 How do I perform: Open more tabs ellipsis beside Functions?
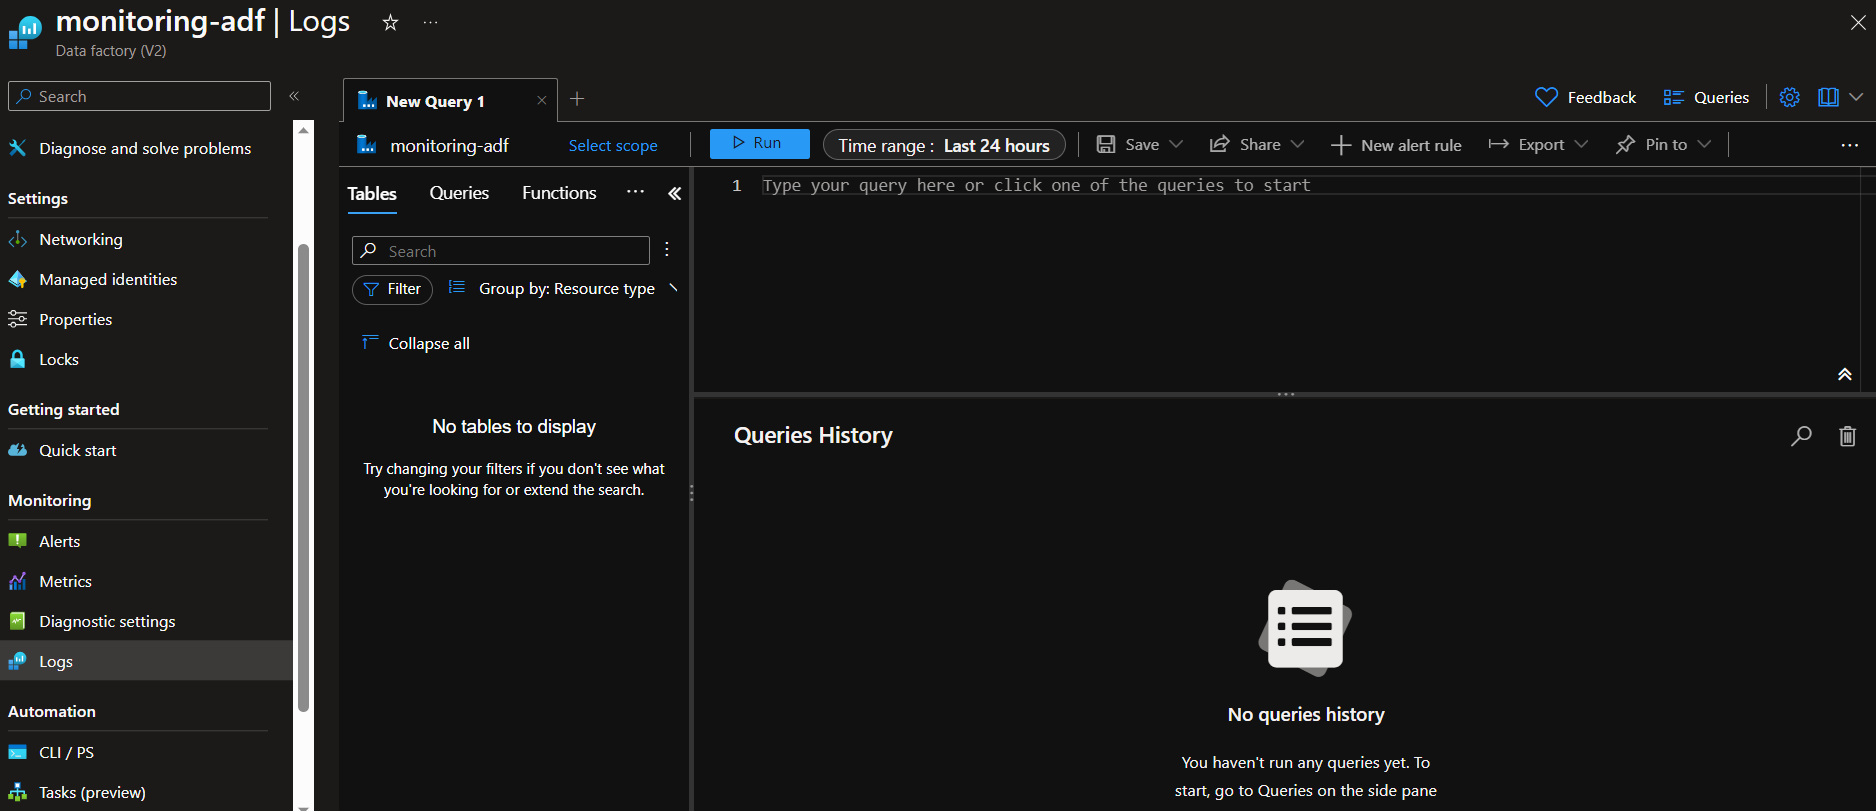pos(635,192)
